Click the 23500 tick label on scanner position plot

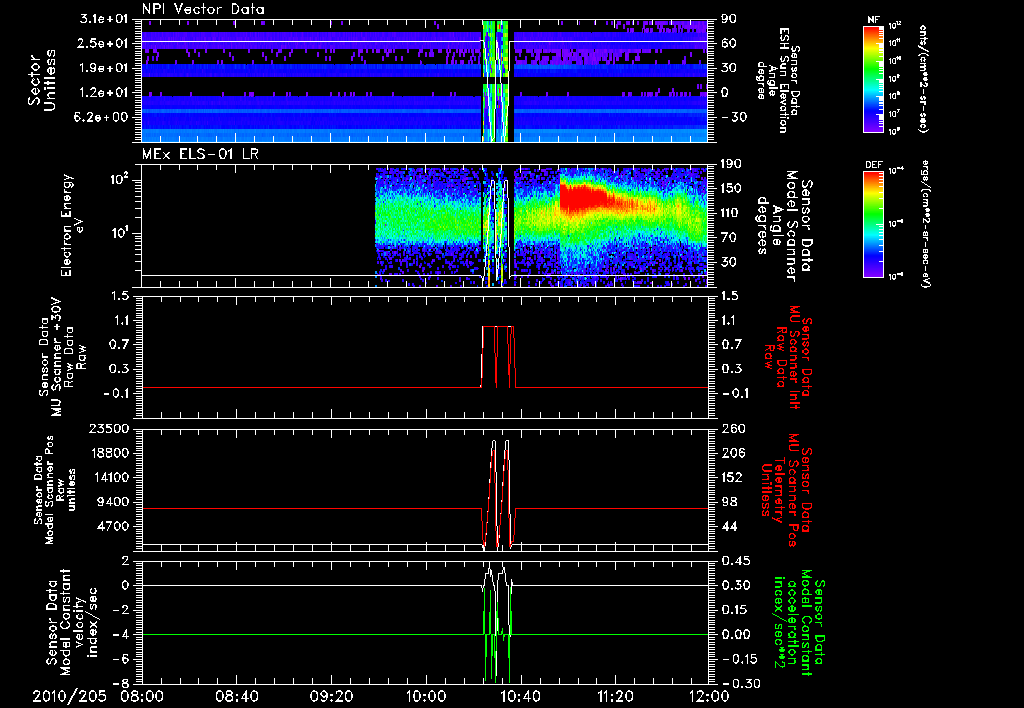(109, 429)
